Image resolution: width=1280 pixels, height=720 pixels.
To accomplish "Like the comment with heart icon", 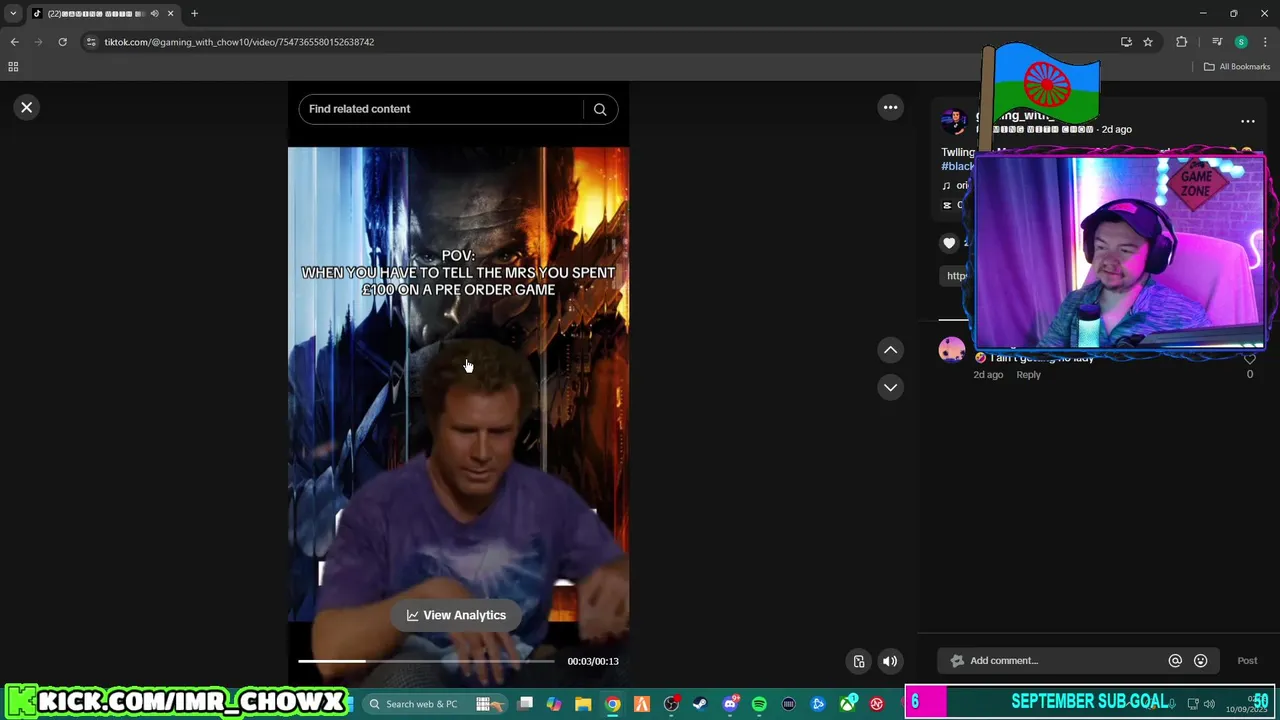I will point(1249,359).
